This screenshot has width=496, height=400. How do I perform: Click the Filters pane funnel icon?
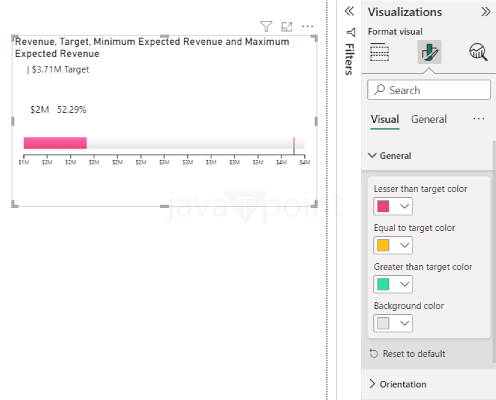point(351,32)
